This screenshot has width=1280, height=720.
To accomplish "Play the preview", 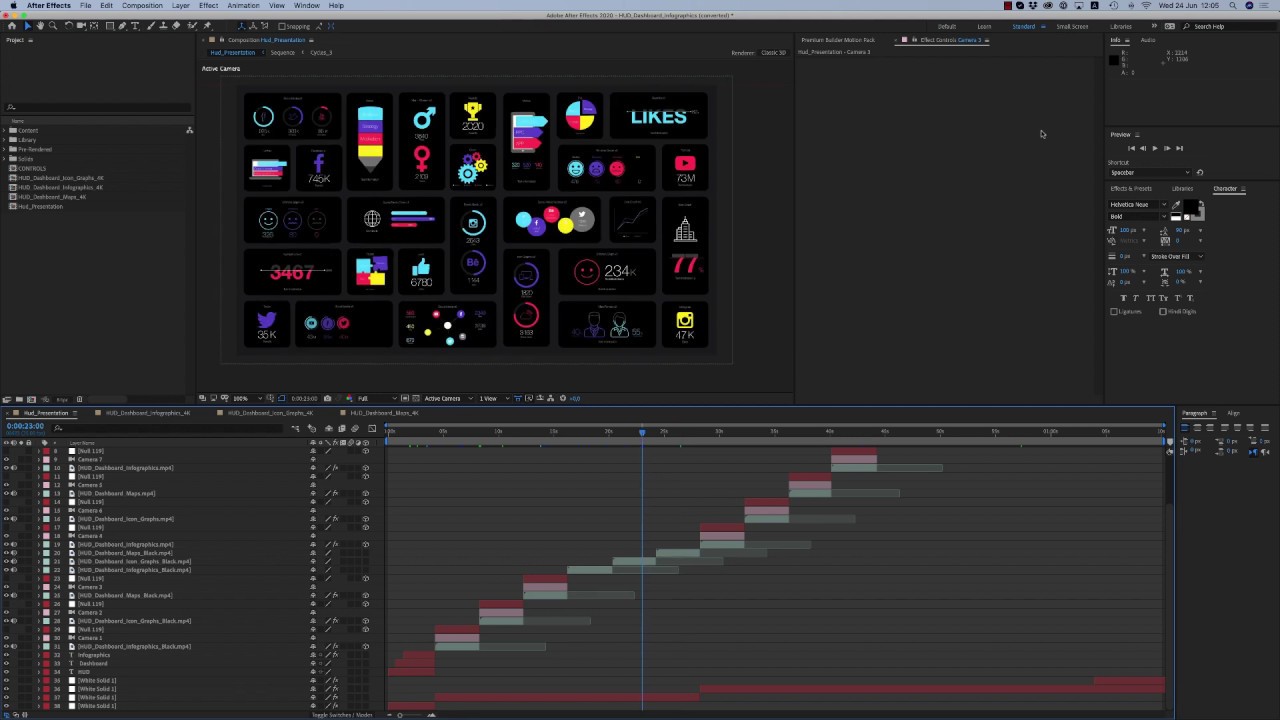I will tap(1155, 148).
